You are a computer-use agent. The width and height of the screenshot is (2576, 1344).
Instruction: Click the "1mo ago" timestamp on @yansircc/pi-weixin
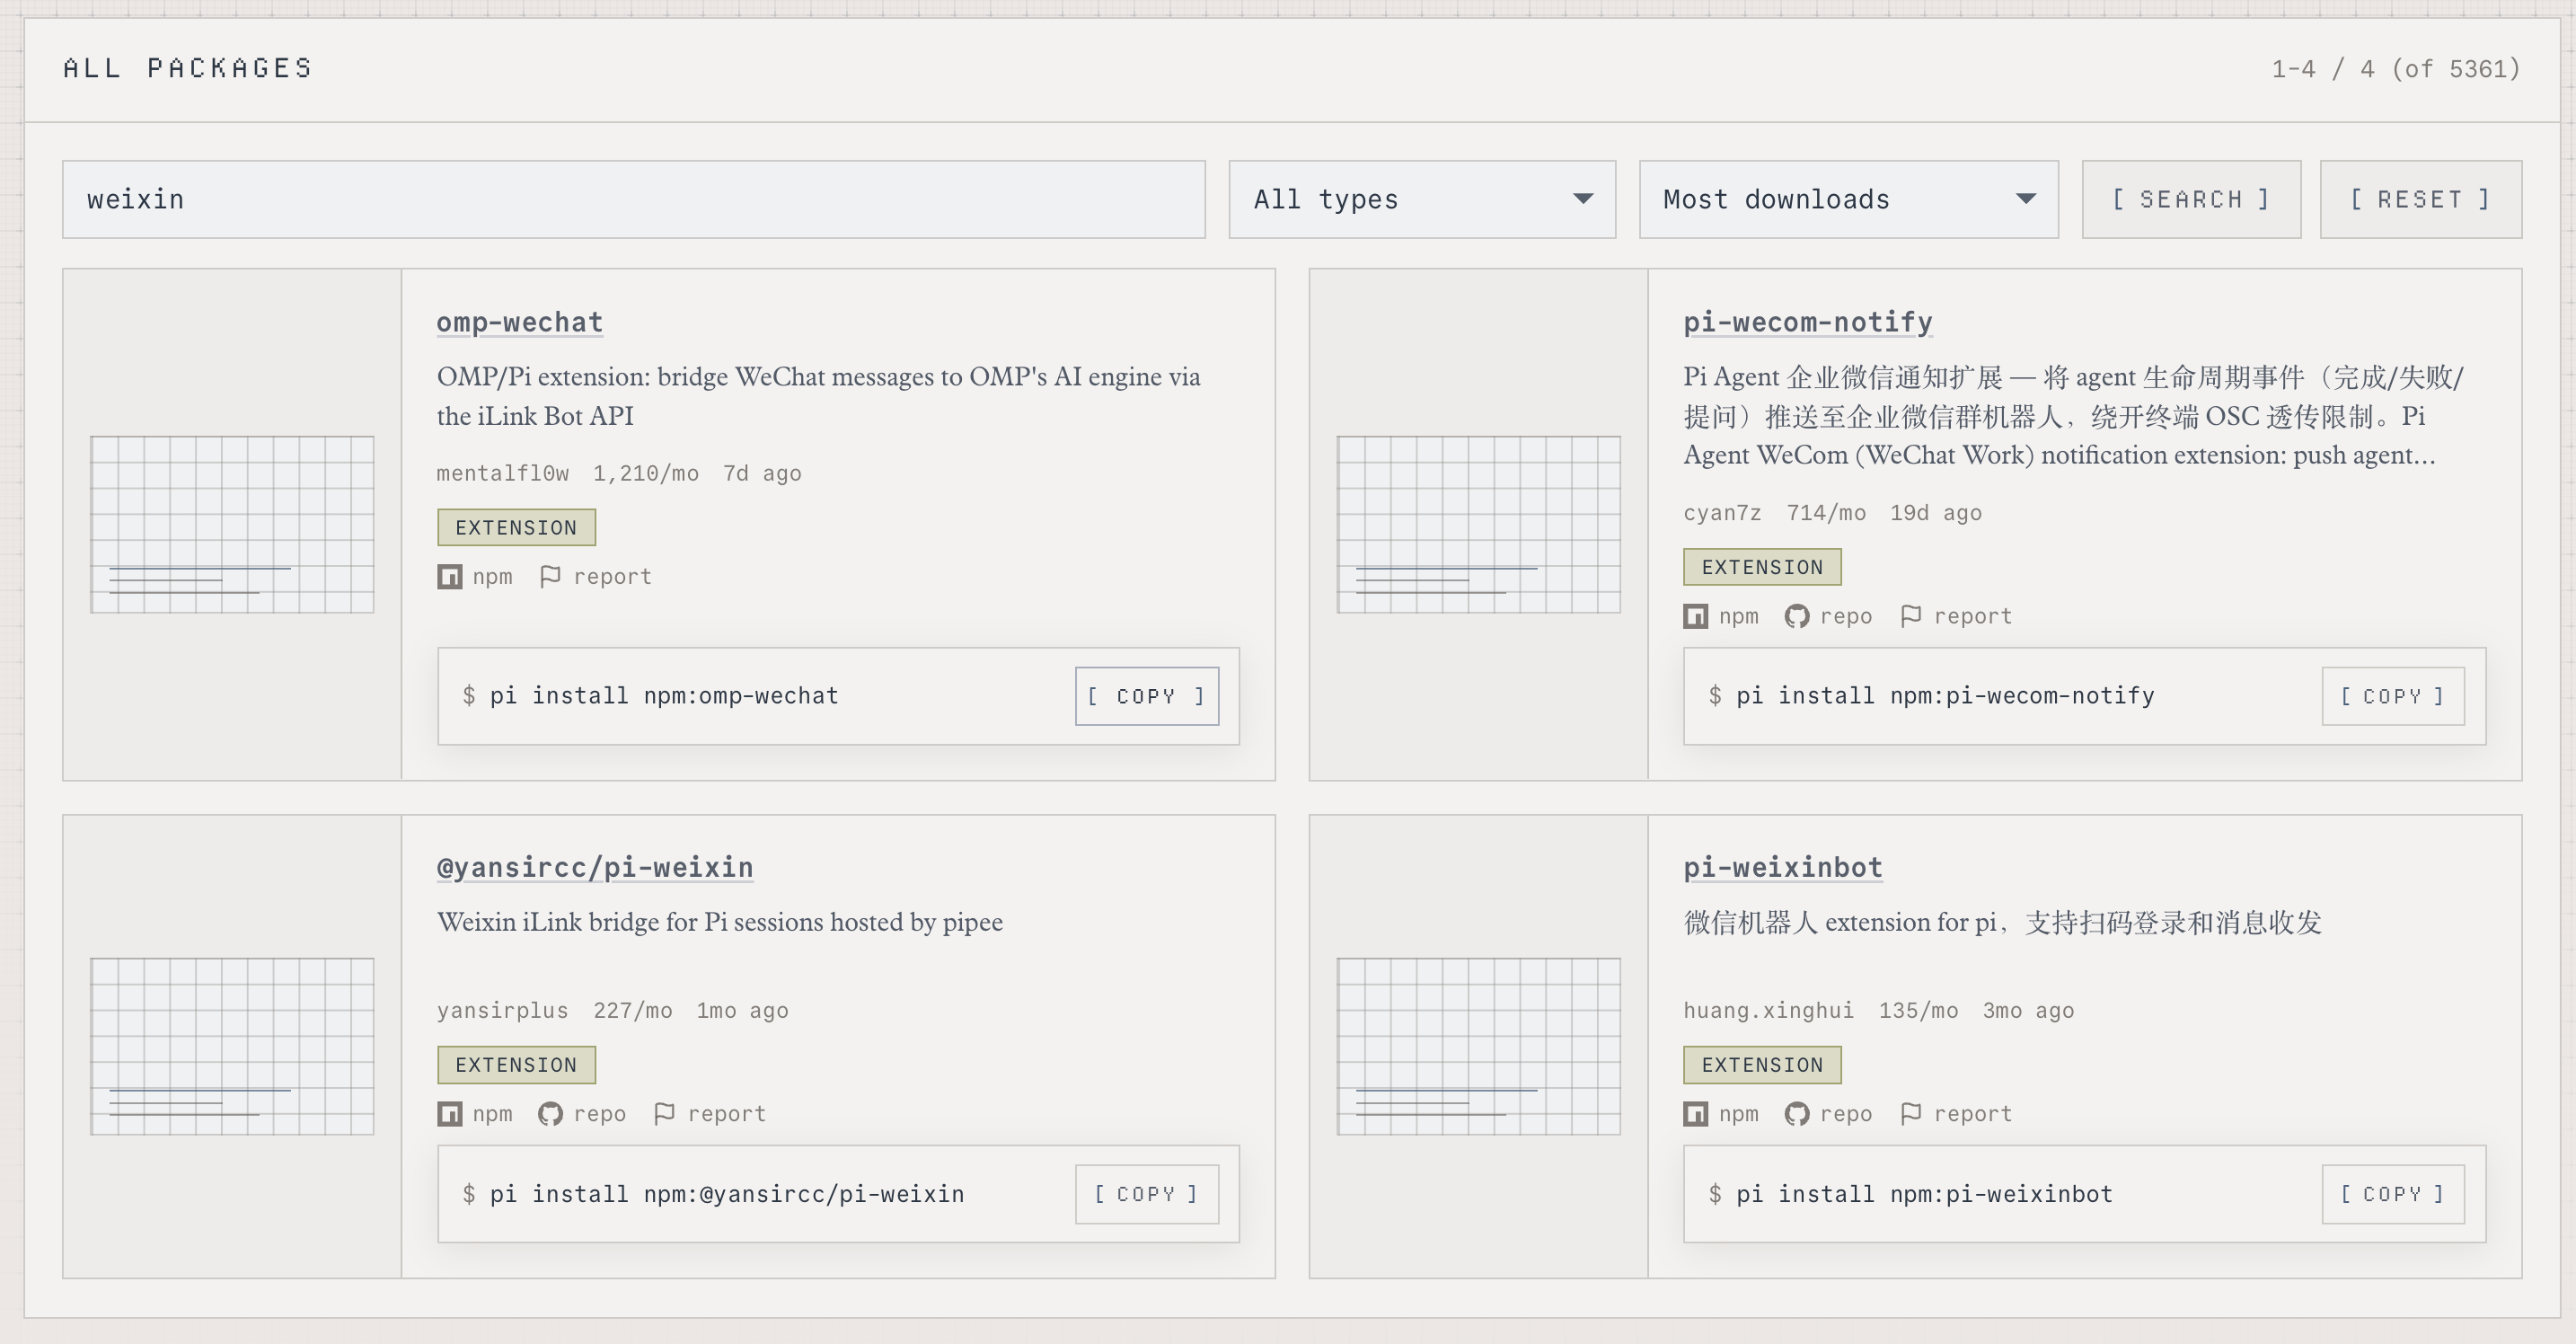point(742,1011)
